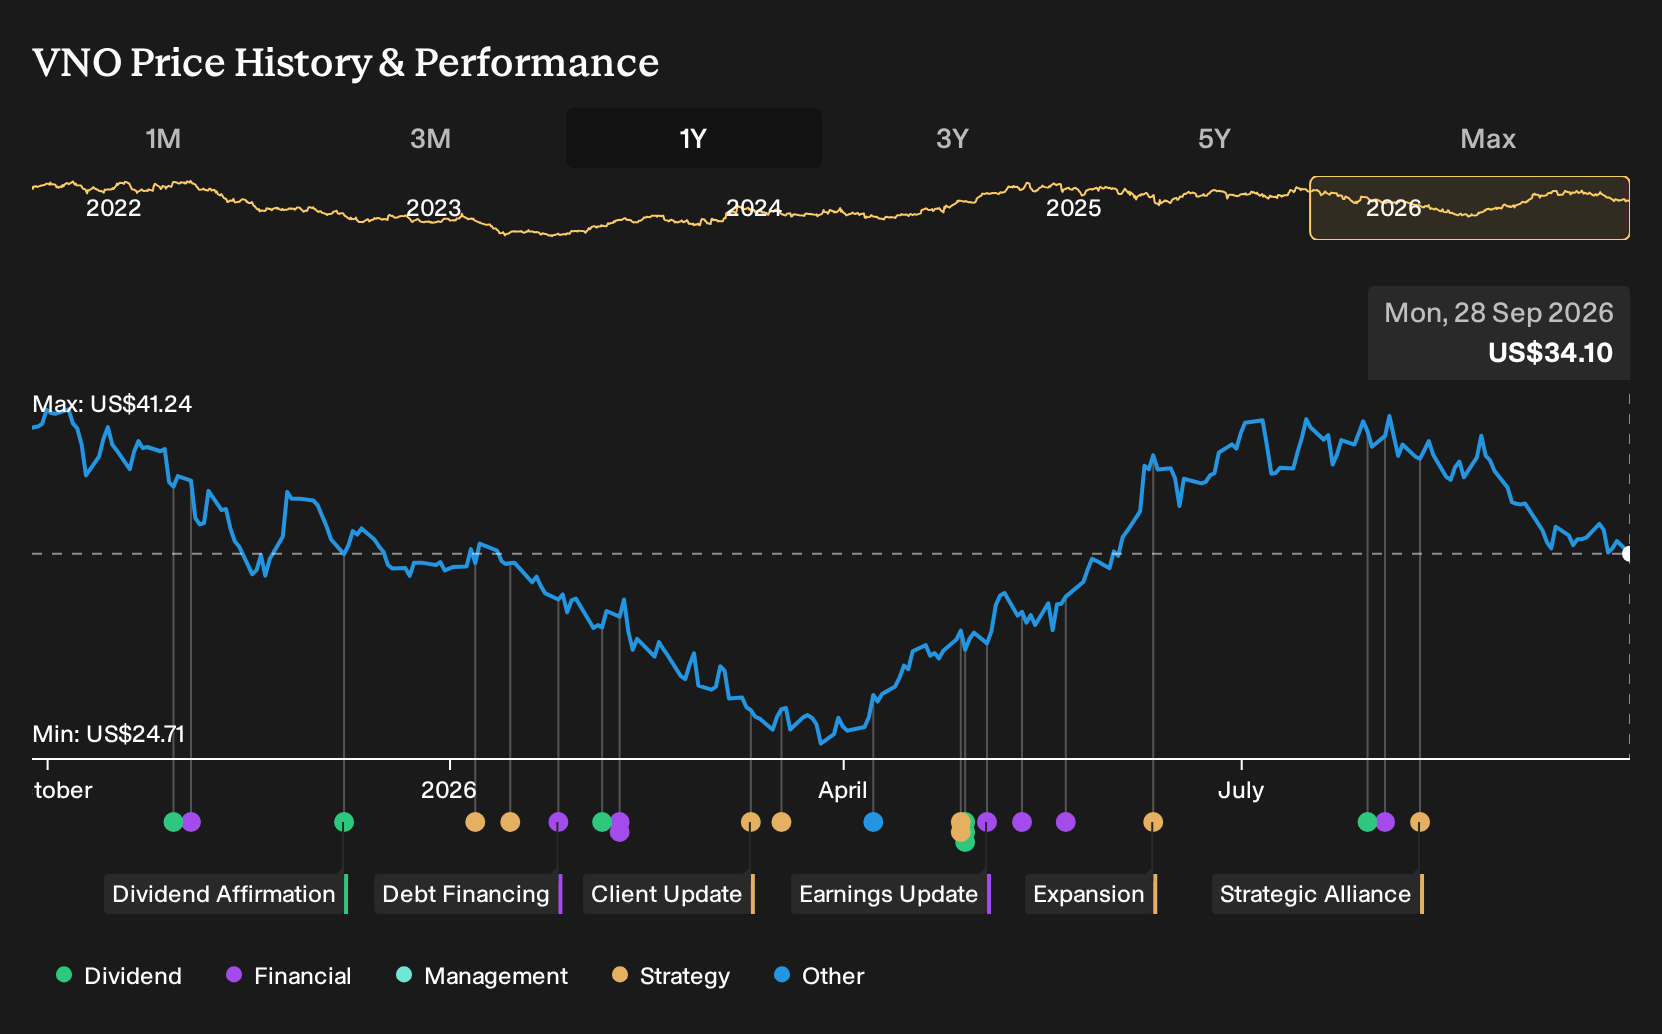This screenshot has width=1662, height=1034.
Task: Select the 1M time range tab
Action: pos(163,138)
